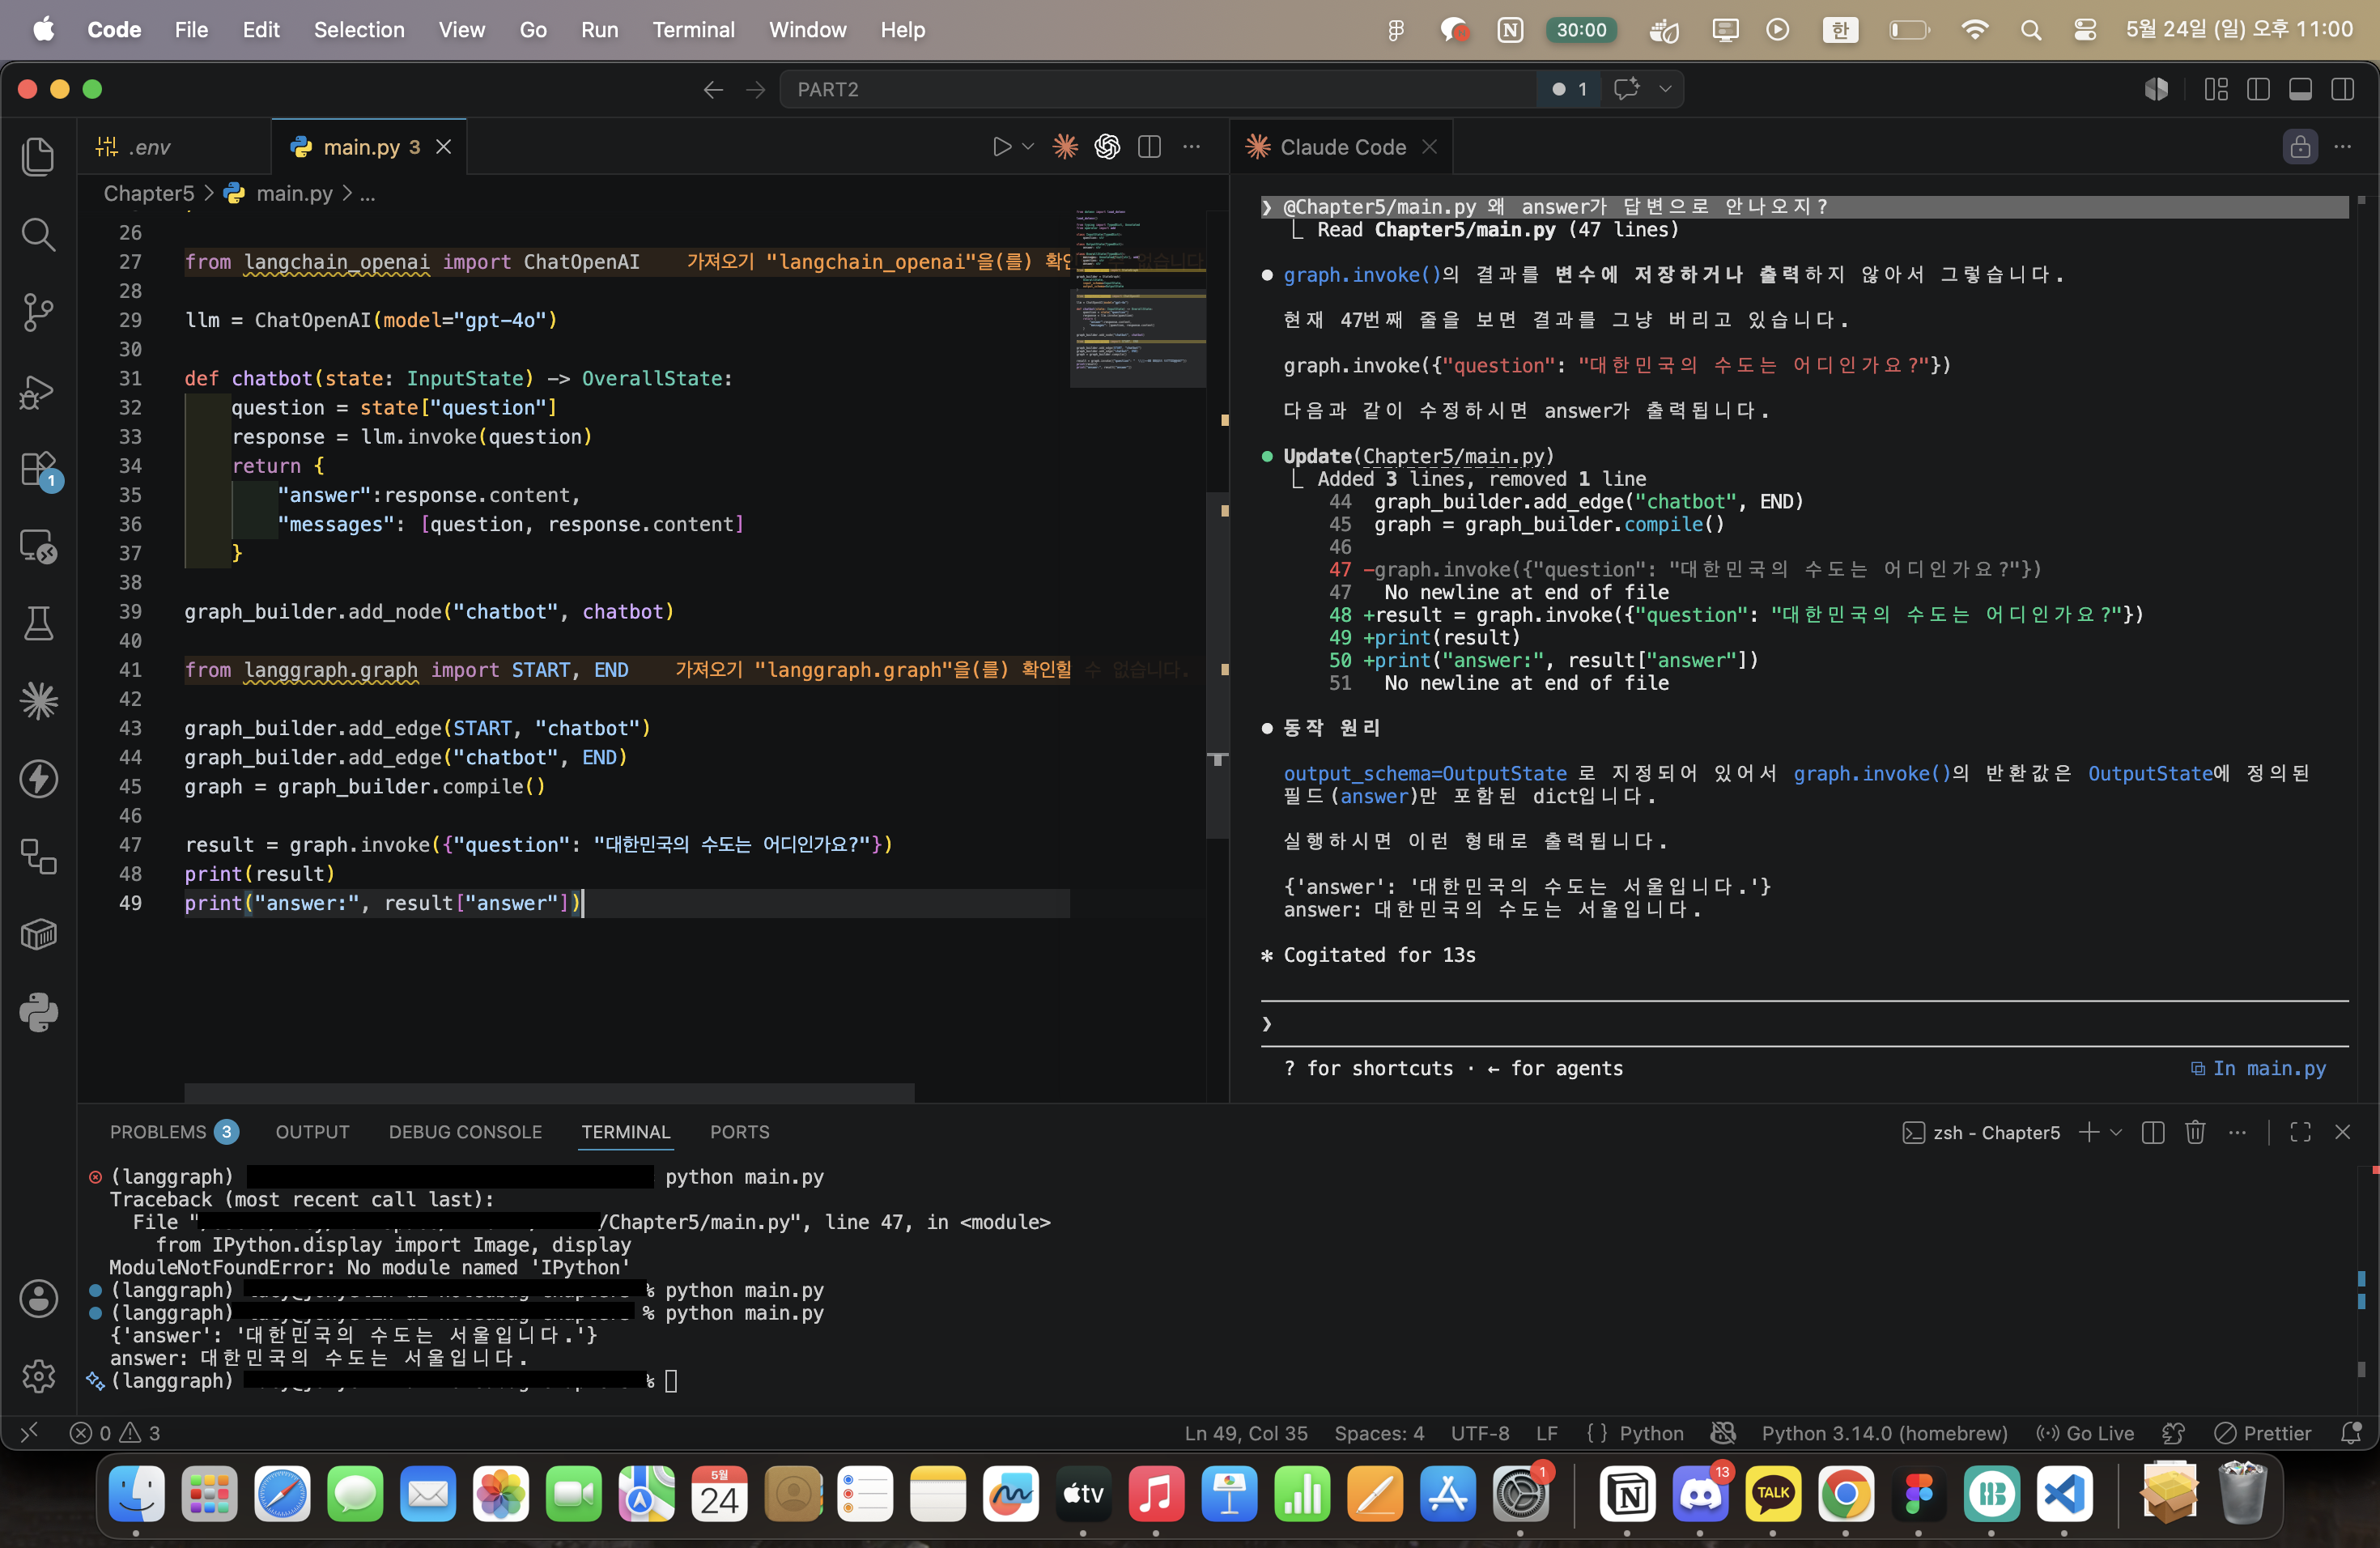Viewport: 2380px width, 1548px height.
Task: Open the Claude Code sidebar icon
Action: (38, 700)
